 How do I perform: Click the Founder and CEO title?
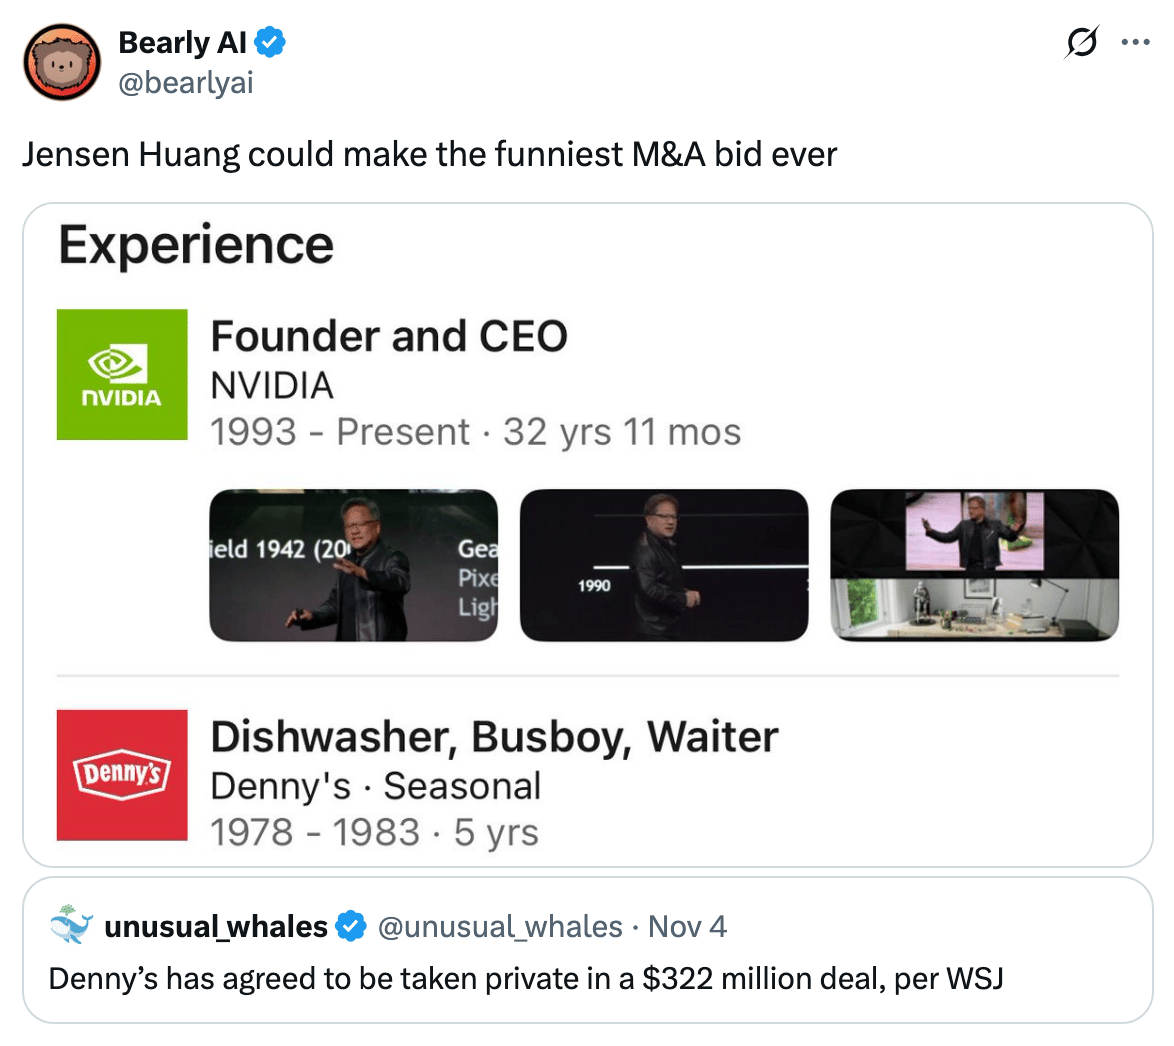[x=389, y=336]
